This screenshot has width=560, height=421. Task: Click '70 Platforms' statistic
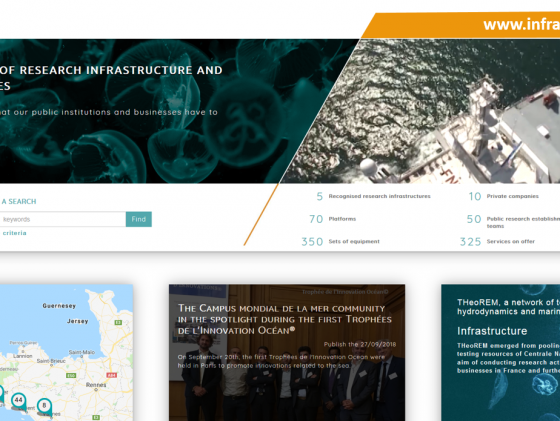pyautogui.click(x=332, y=219)
